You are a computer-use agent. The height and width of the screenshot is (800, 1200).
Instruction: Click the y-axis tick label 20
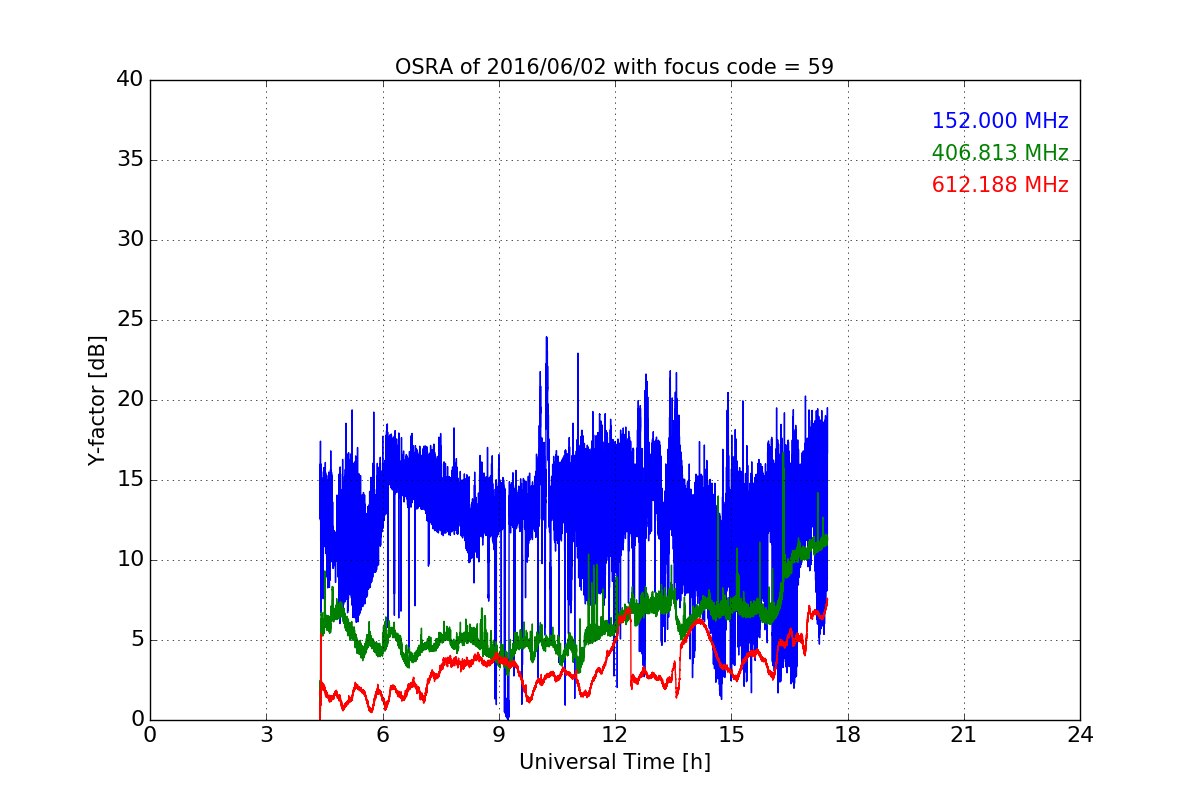pos(130,400)
